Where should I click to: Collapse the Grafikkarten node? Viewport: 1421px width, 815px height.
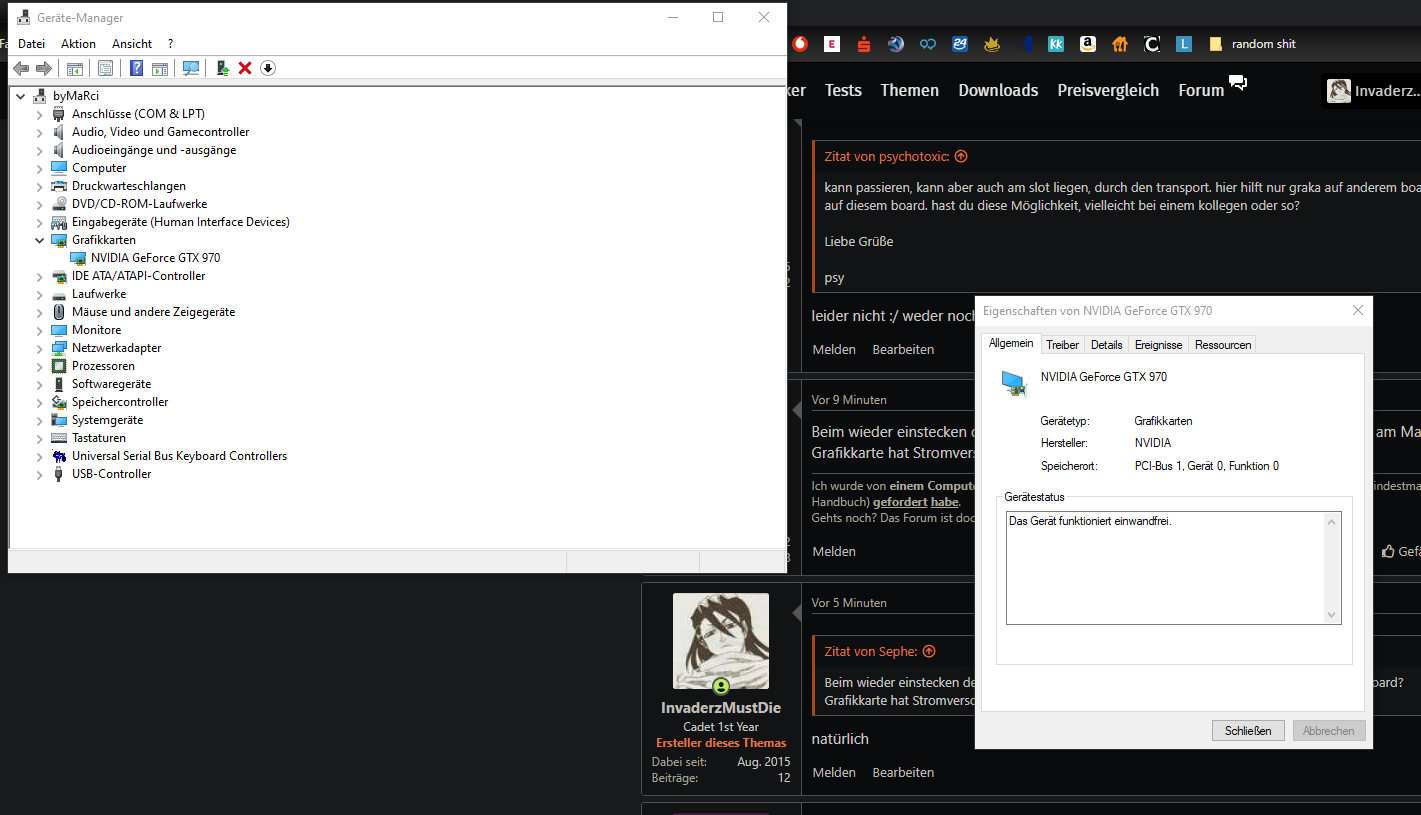40,240
